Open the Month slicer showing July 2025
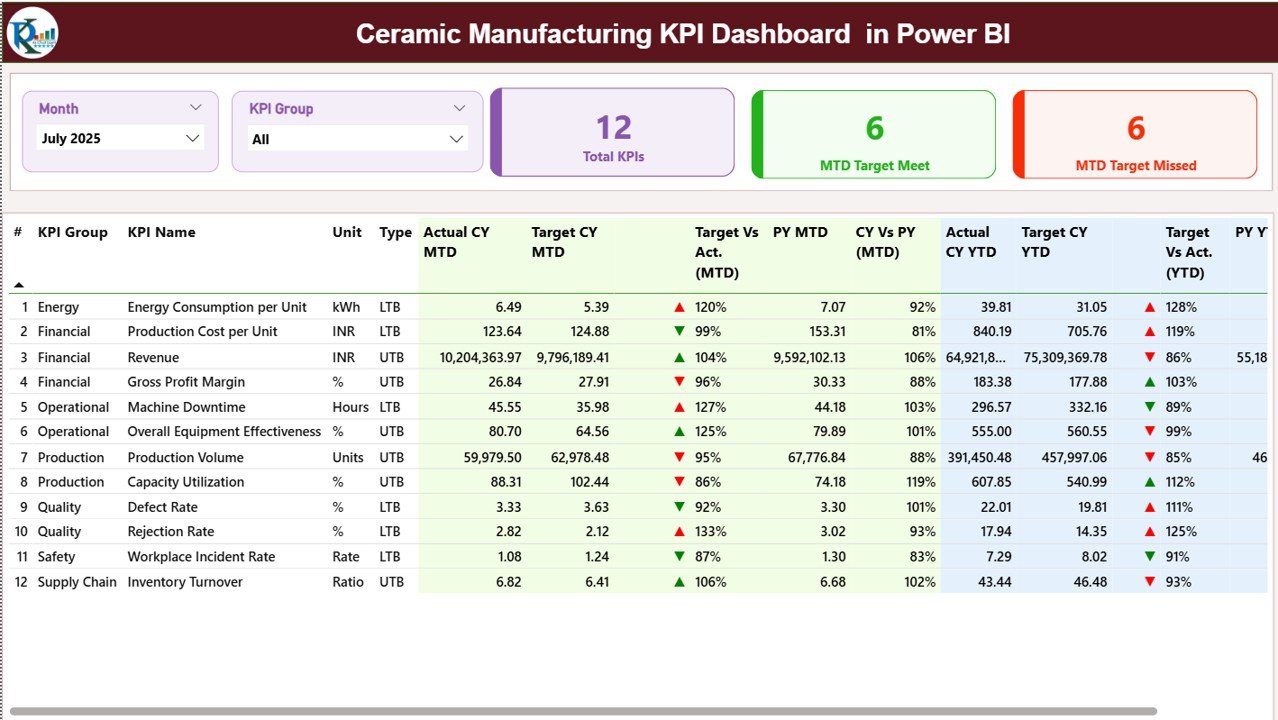The width and height of the screenshot is (1278, 720). click(119, 139)
